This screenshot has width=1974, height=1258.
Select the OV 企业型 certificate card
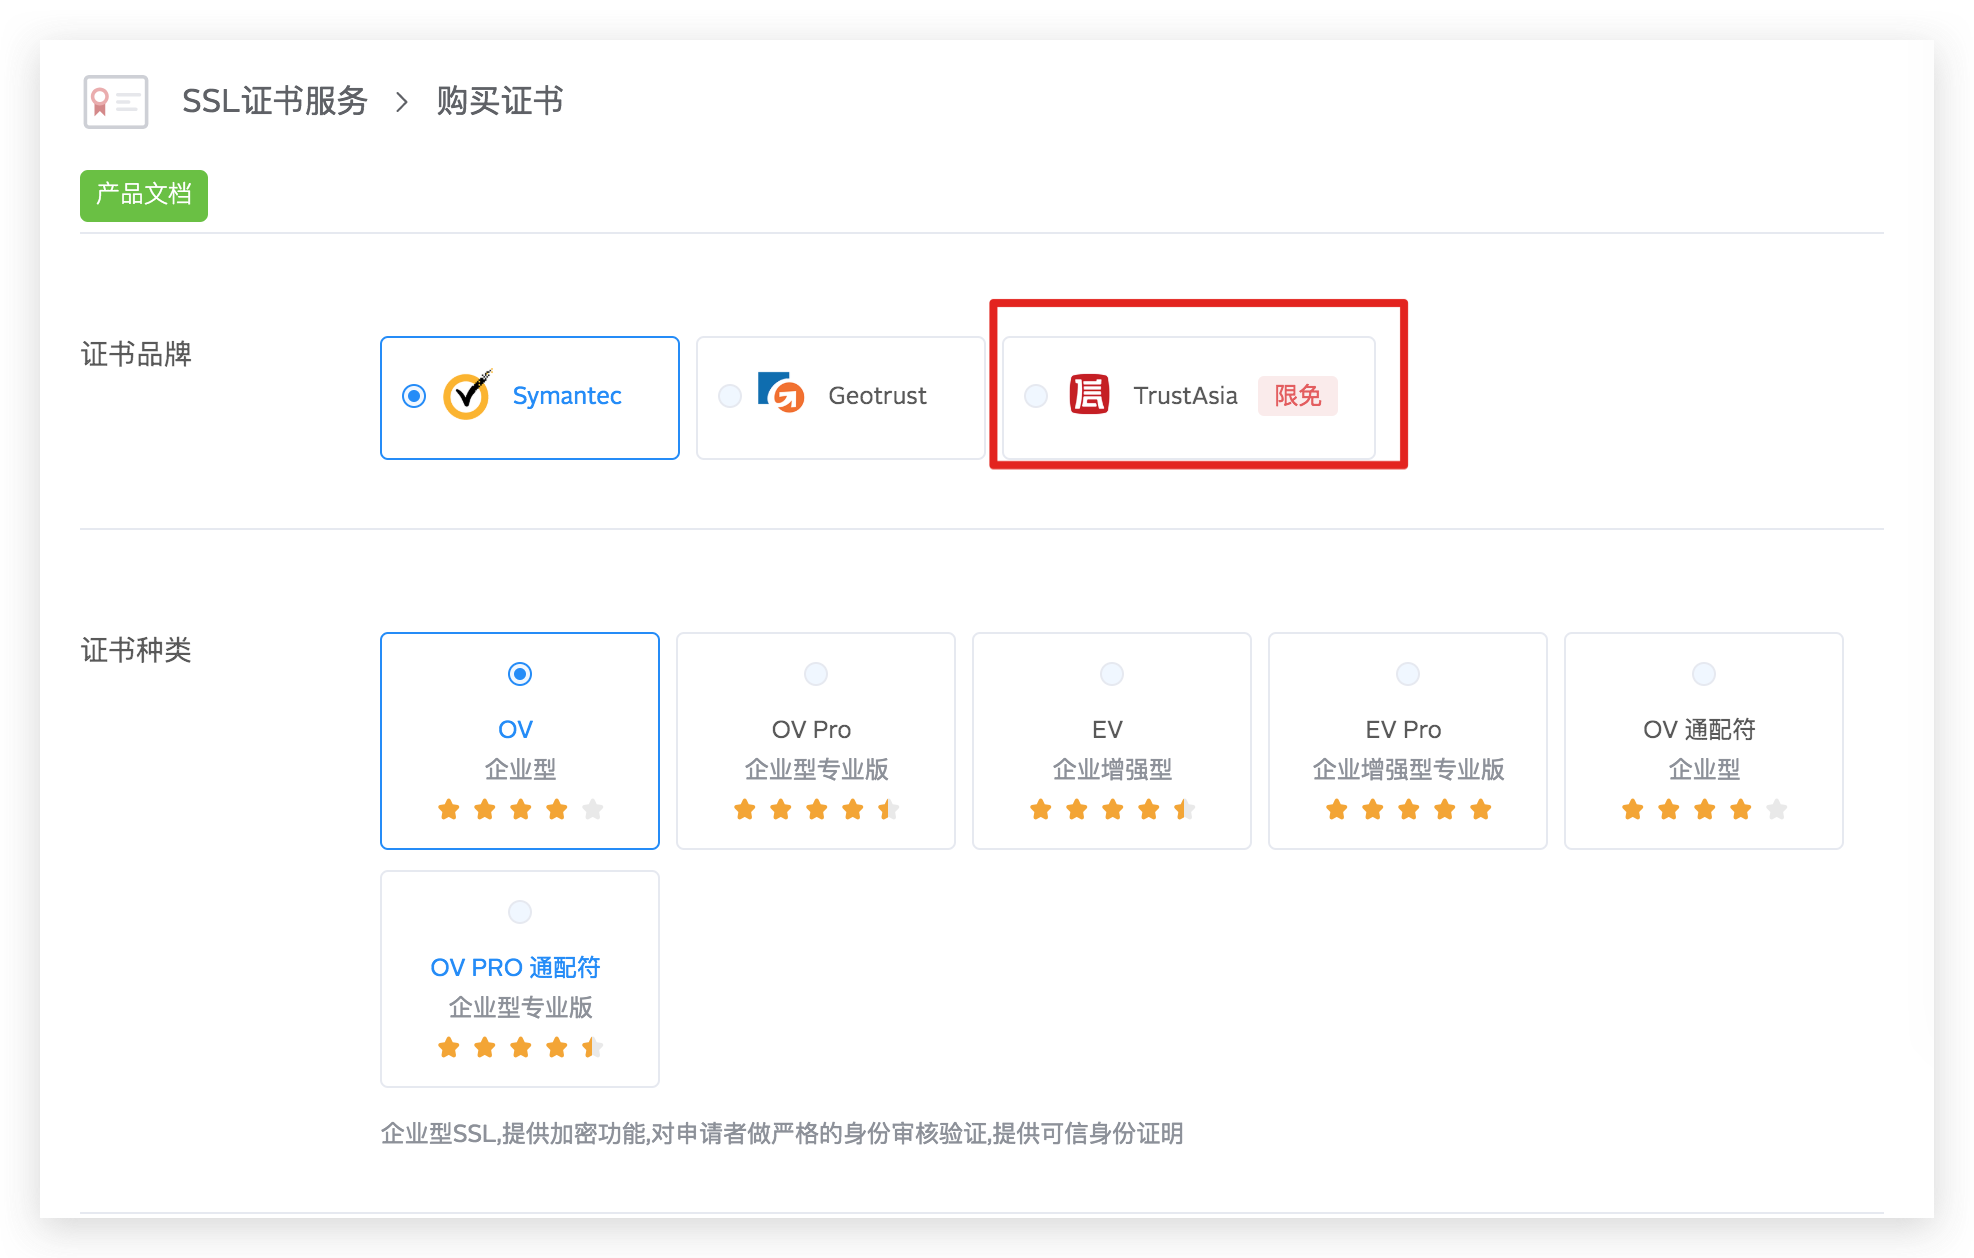520,740
